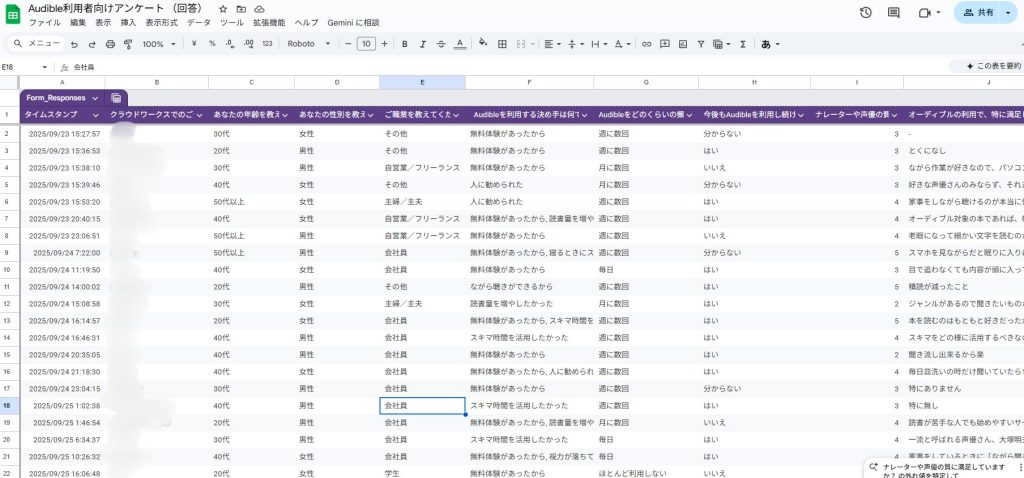
Task: Open the functions sigma menu
Action: [x=743, y=44]
